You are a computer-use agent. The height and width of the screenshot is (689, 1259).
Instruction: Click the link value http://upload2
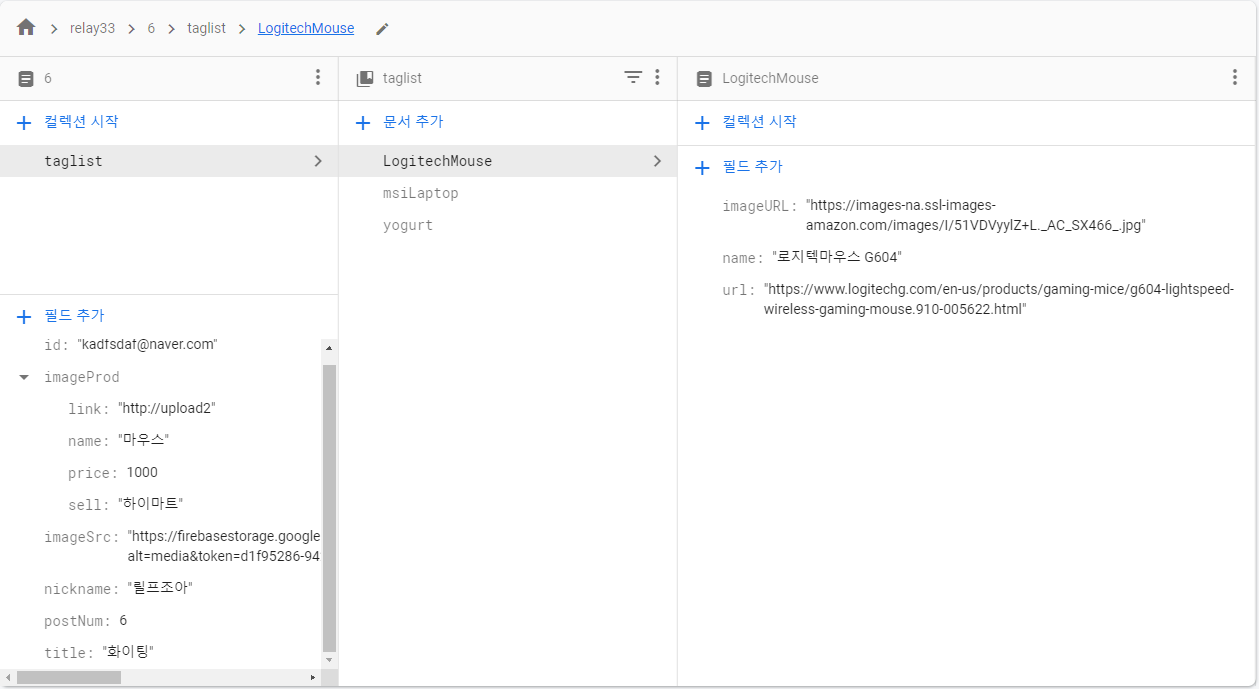click(x=167, y=409)
